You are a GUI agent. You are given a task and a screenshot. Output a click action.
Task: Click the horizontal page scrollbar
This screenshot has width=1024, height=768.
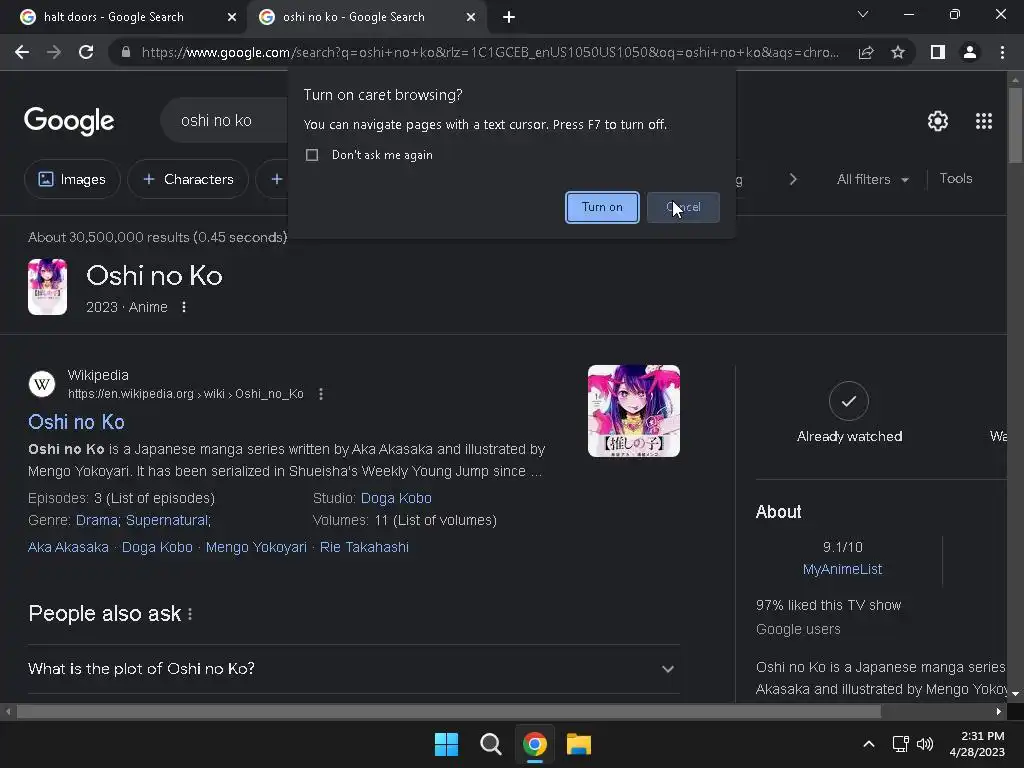(x=449, y=711)
